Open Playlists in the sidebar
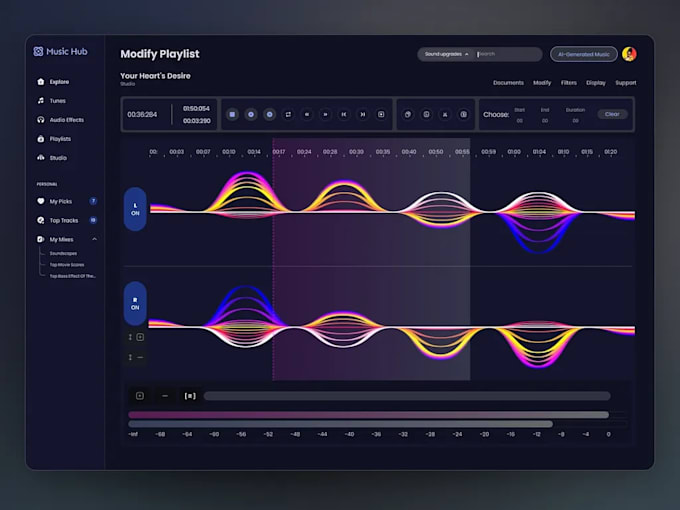680x510 pixels. [54, 139]
